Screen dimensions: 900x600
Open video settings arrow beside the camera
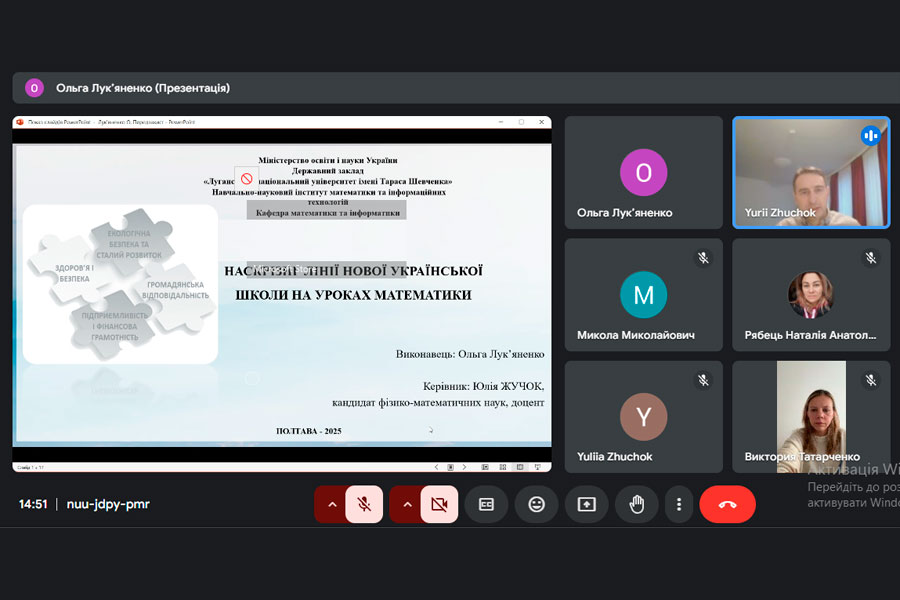(407, 504)
